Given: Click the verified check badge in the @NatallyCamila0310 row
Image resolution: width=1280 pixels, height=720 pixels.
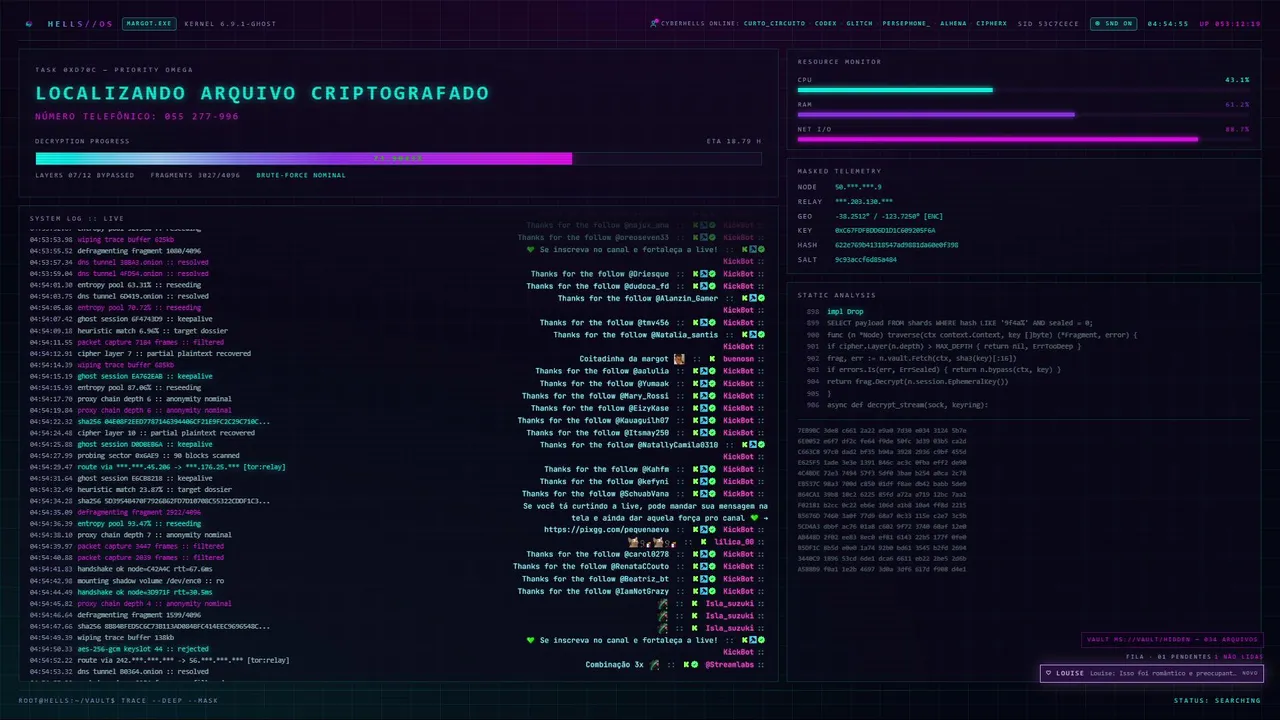Looking at the screenshot, I should [761, 444].
